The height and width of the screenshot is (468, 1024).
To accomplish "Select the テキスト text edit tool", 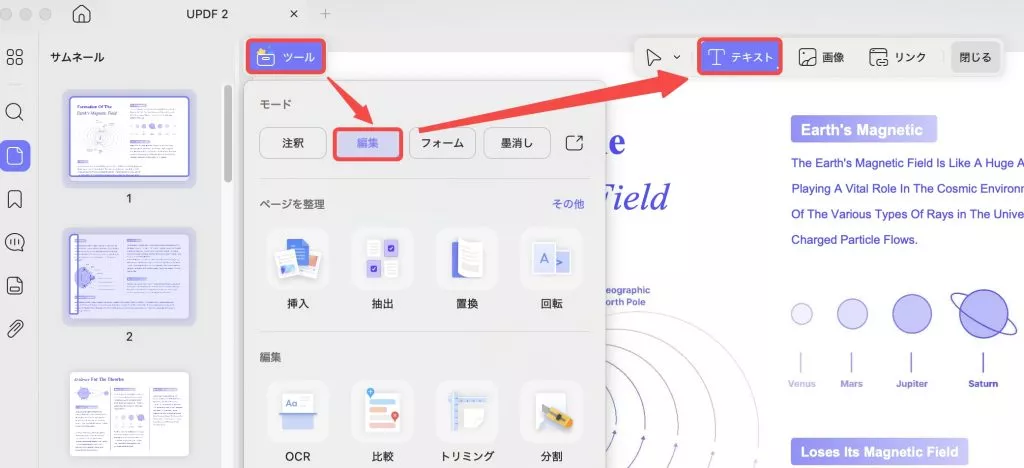I will 740,57.
